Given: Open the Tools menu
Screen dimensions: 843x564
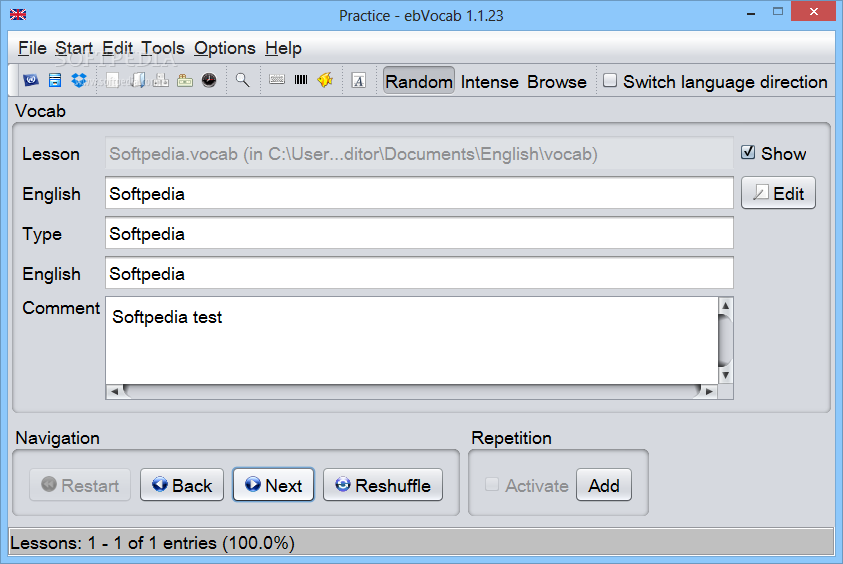Looking at the screenshot, I should [x=163, y=48].
